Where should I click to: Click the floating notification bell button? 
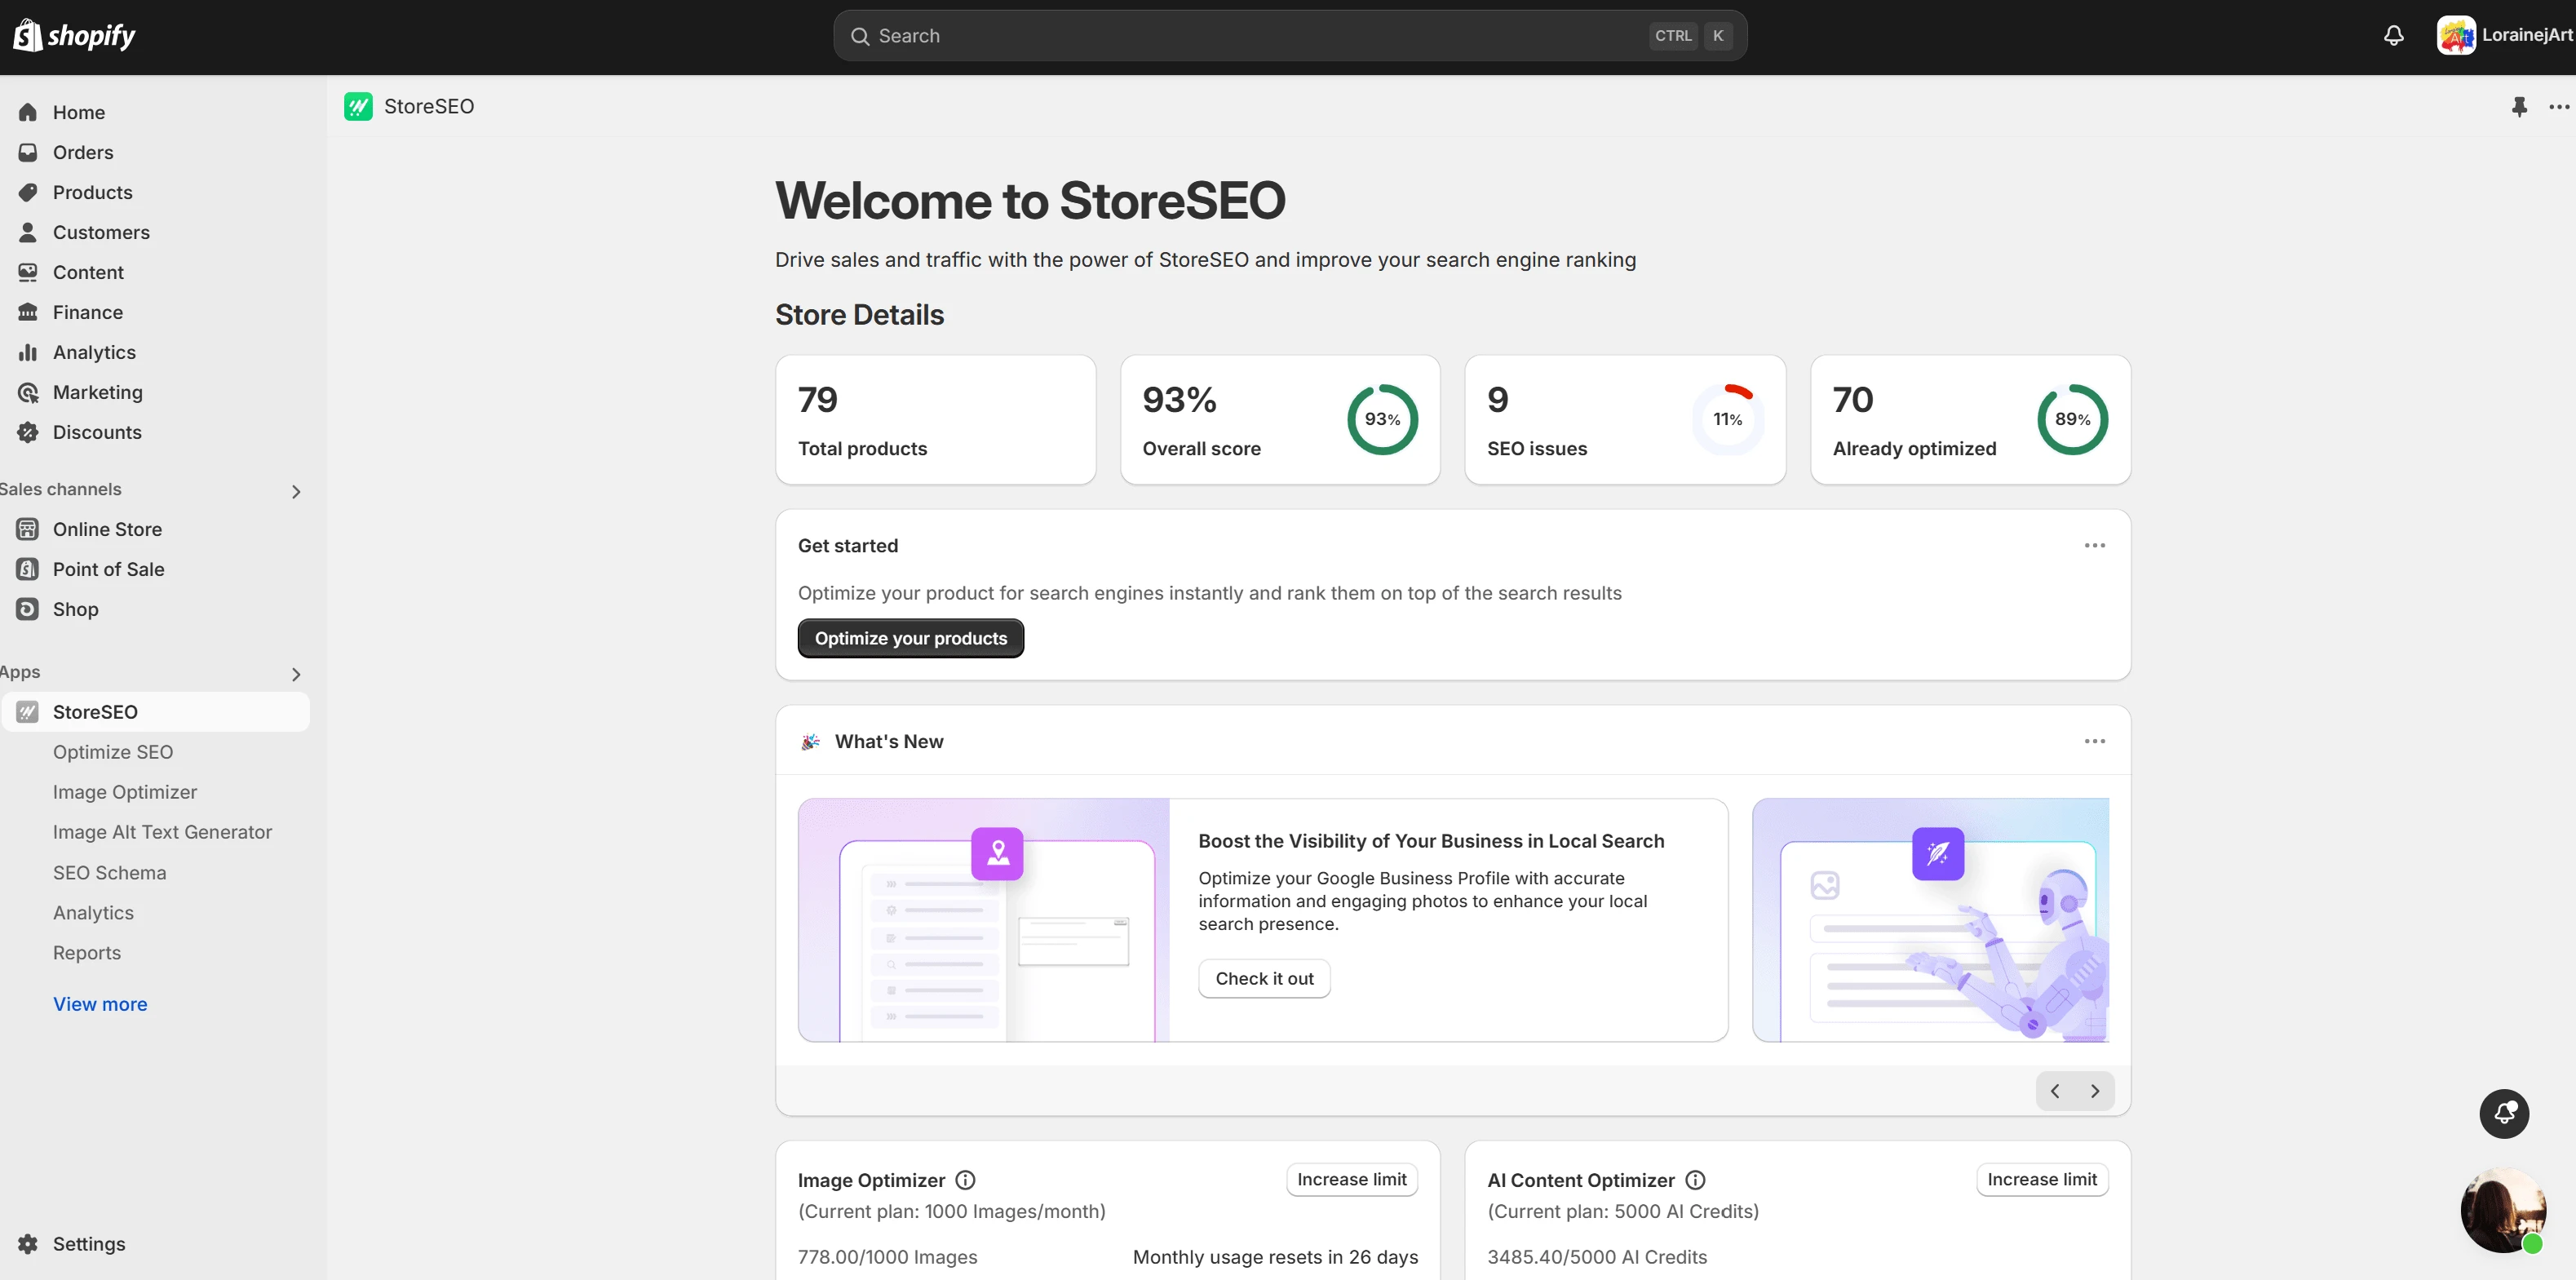coord(2504,1113)
